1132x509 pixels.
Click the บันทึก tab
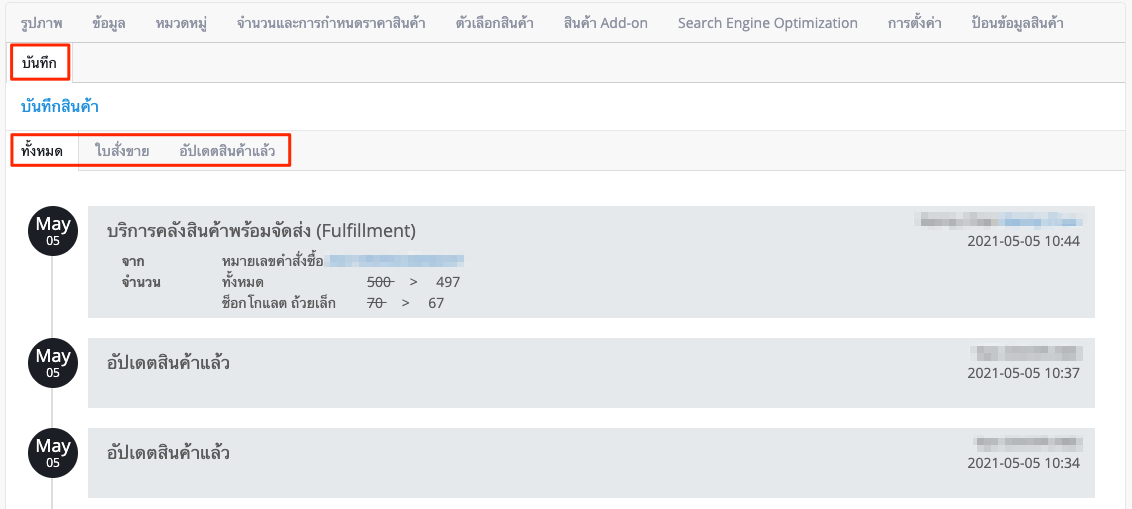[40, 64]
